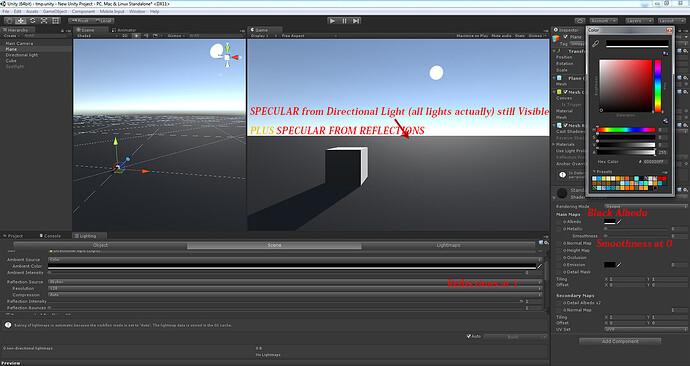Click the Play button
690x366 pixels.
pos(333,21)
